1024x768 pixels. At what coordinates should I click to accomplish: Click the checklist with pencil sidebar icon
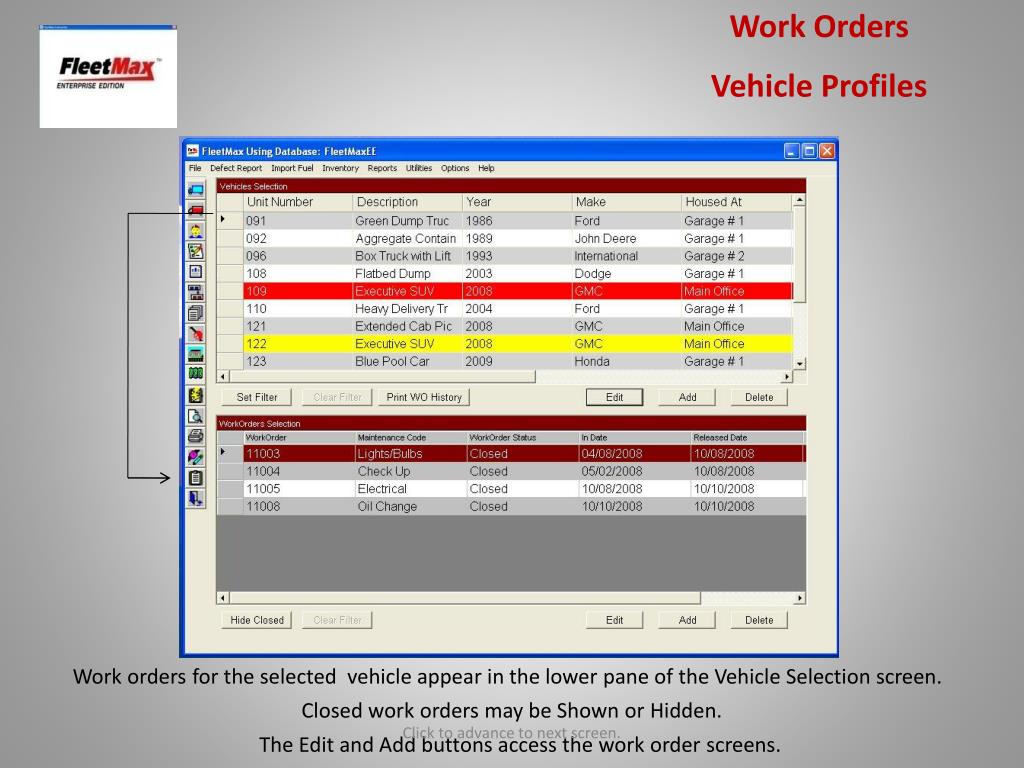pyautogui.click(x=196, y=251)
